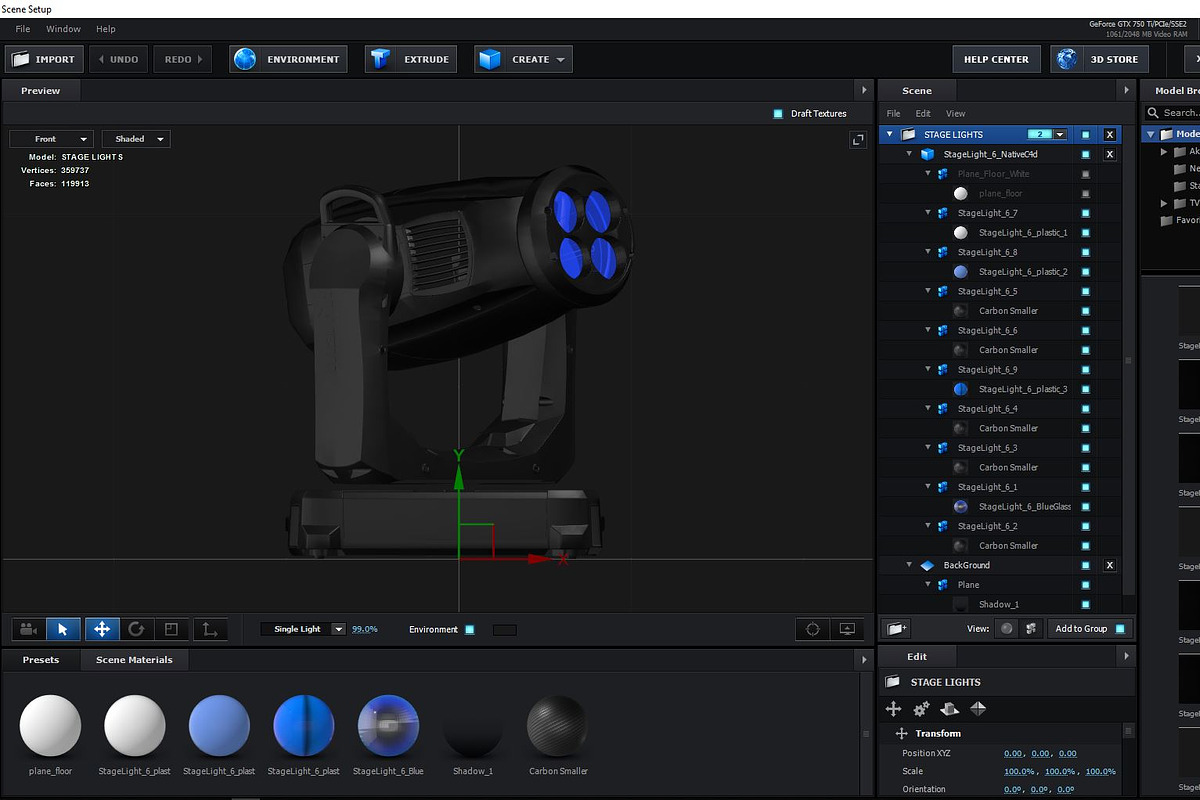Choose the move tool with four arrows
Screen dimensions: 1200x800
click(x=101, y=629)
